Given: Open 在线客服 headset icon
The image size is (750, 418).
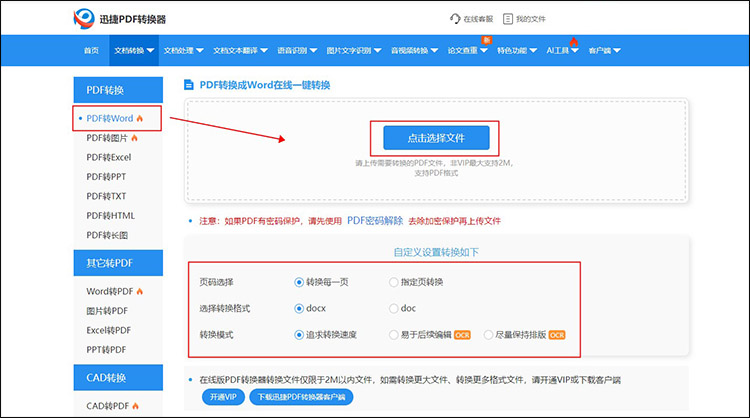Looking at the screenshot, I should pos(455,19).
